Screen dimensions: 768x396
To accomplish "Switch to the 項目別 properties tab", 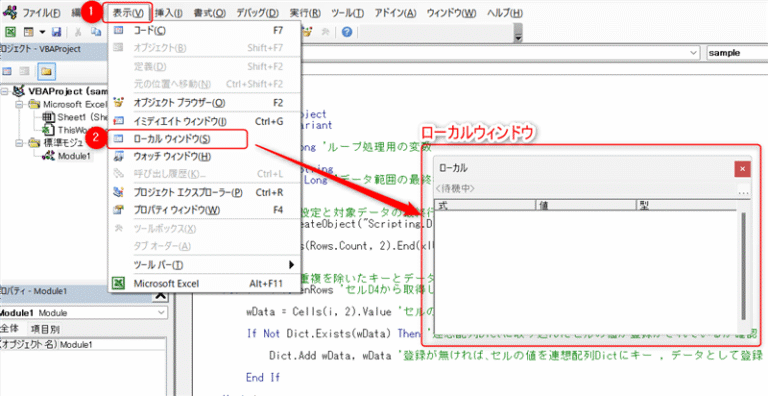I will 45,329.
